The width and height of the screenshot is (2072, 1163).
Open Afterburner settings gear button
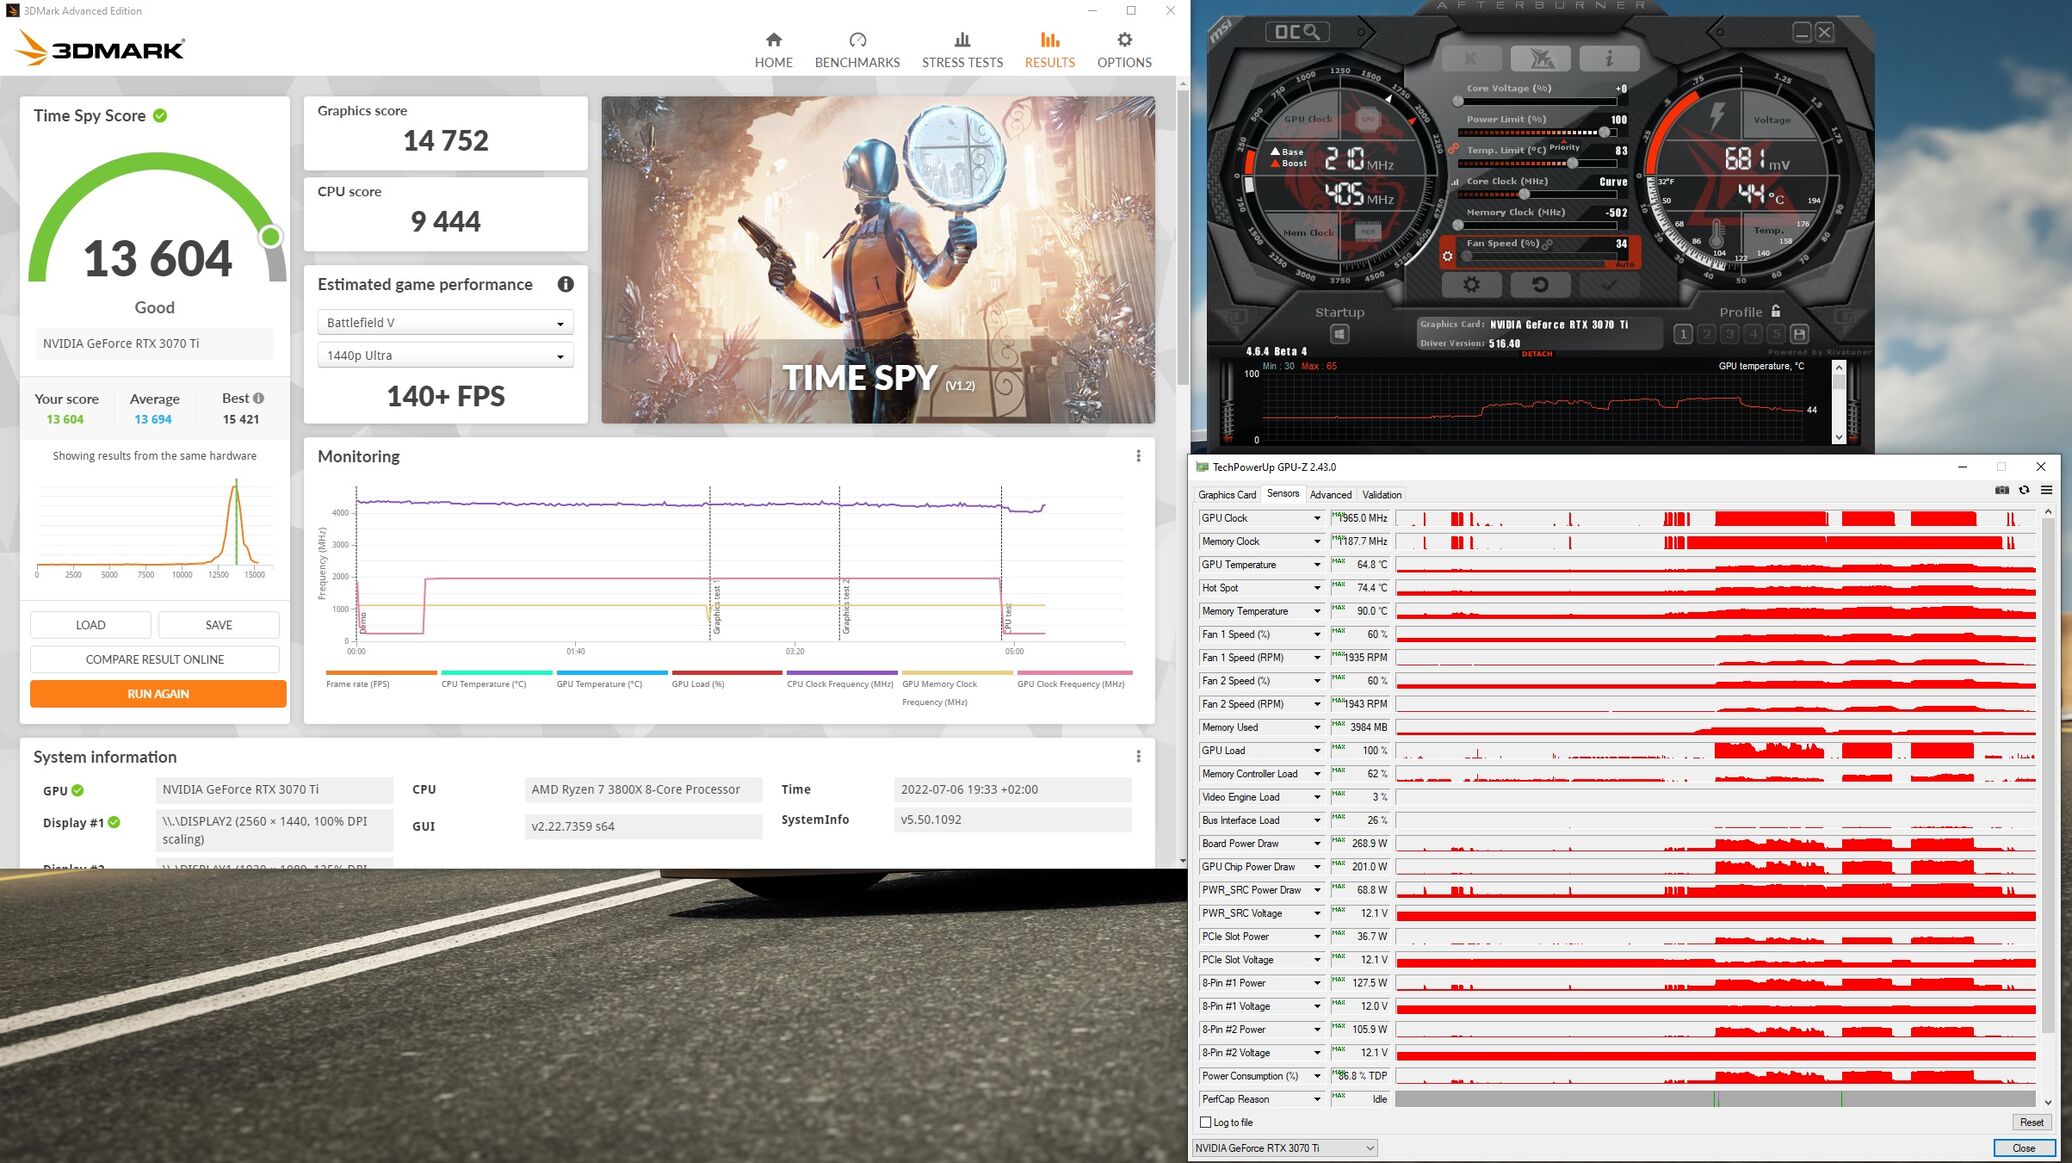tap(1471, 286)
